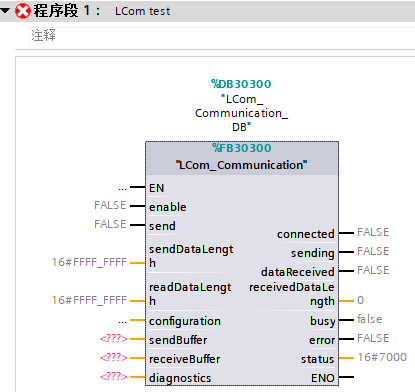Select the 程序段 1 network heading

66,10
